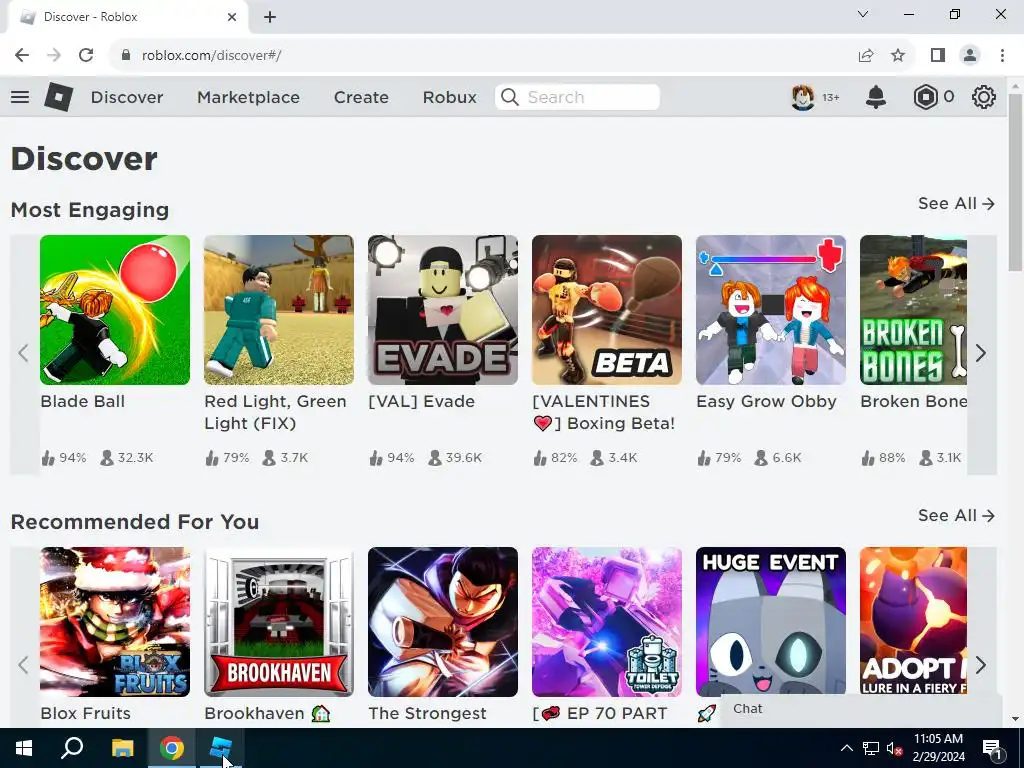Open the HUGE EVENT pet thumbnail
Screen dimensions: 1024x768
(x=771, y=620)
